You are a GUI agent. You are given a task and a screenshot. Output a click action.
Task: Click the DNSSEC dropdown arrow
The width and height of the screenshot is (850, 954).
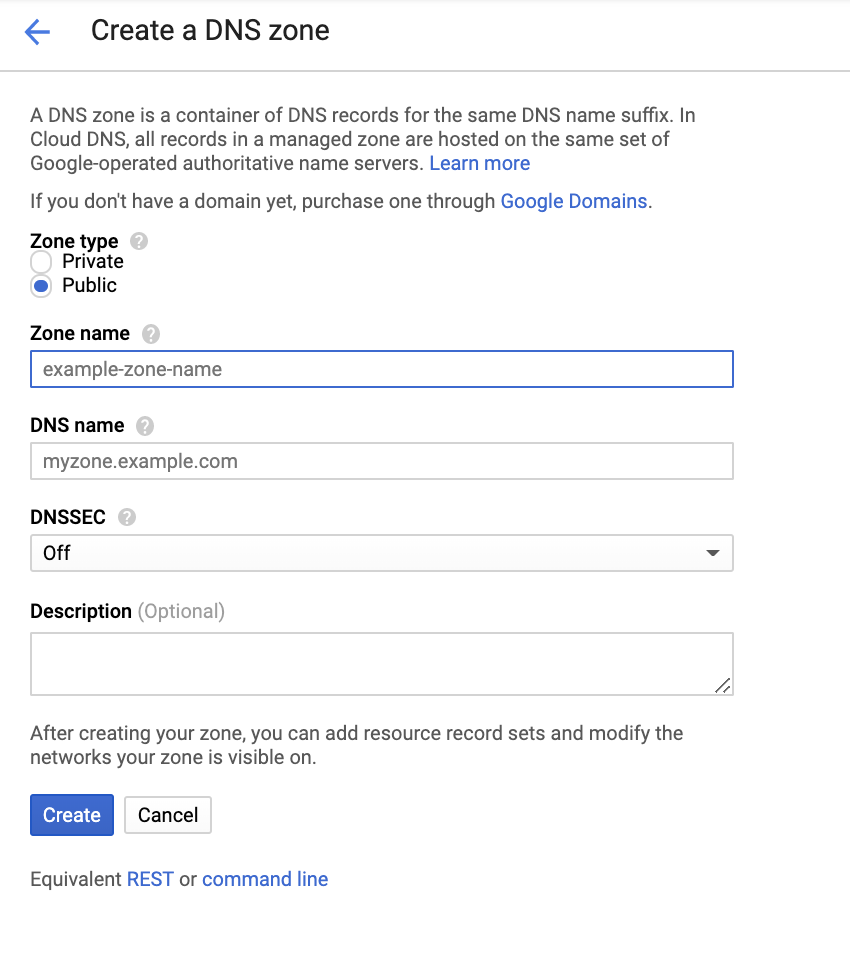pos(712,553)
